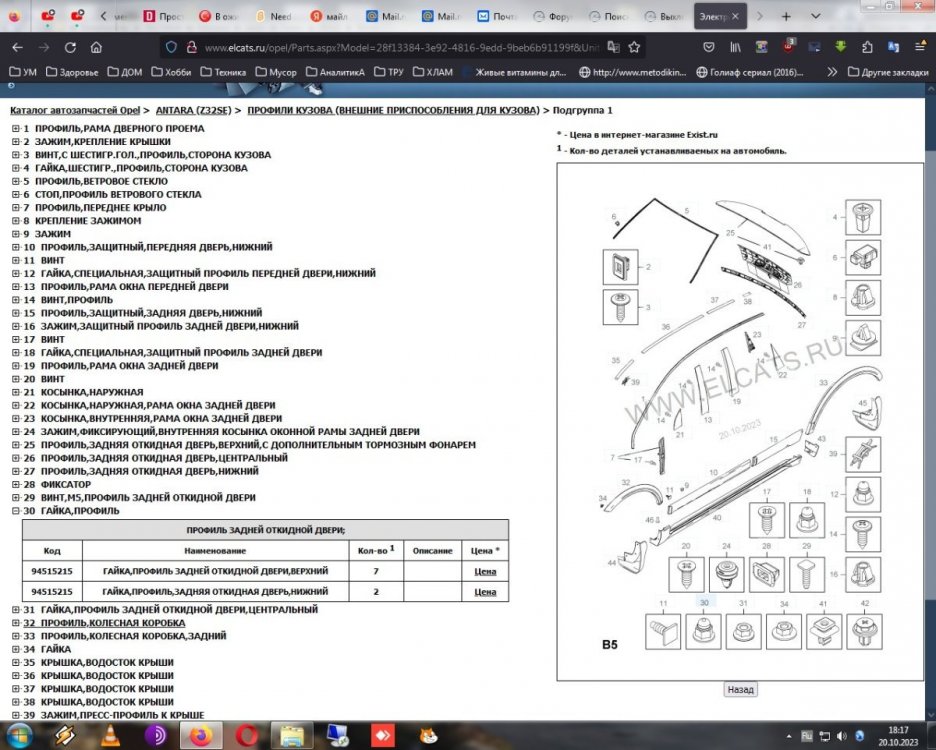Viewport: 936px width, 750px height.
Task: Click the URL address bar
Action: [x=400, y=47]
